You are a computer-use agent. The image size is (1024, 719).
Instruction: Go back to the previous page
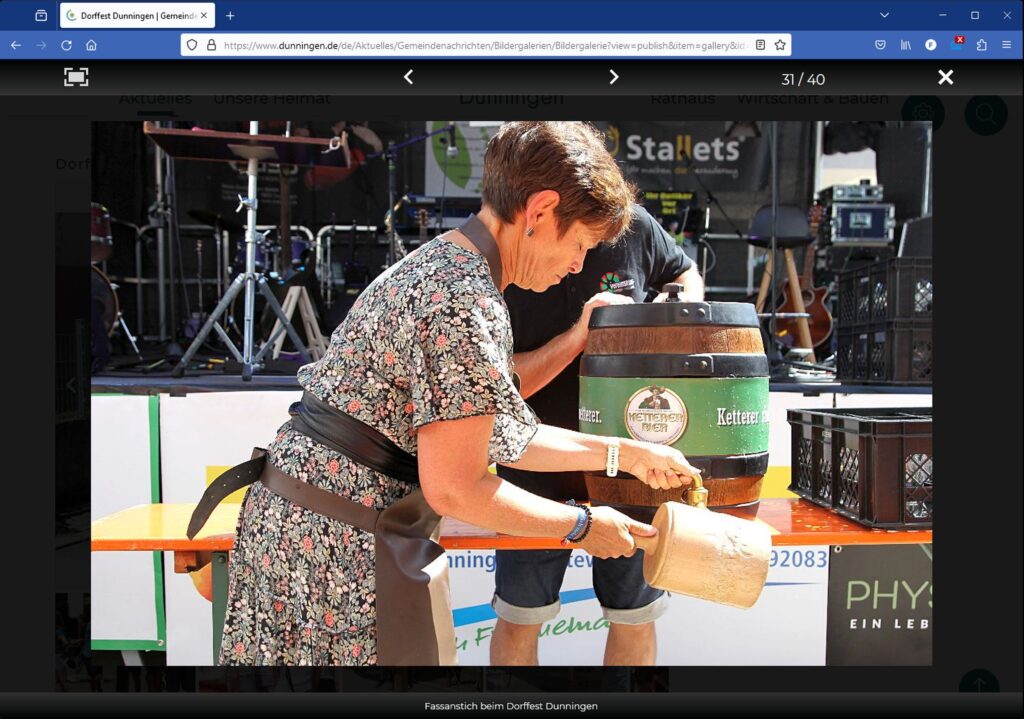coord(15,45)
